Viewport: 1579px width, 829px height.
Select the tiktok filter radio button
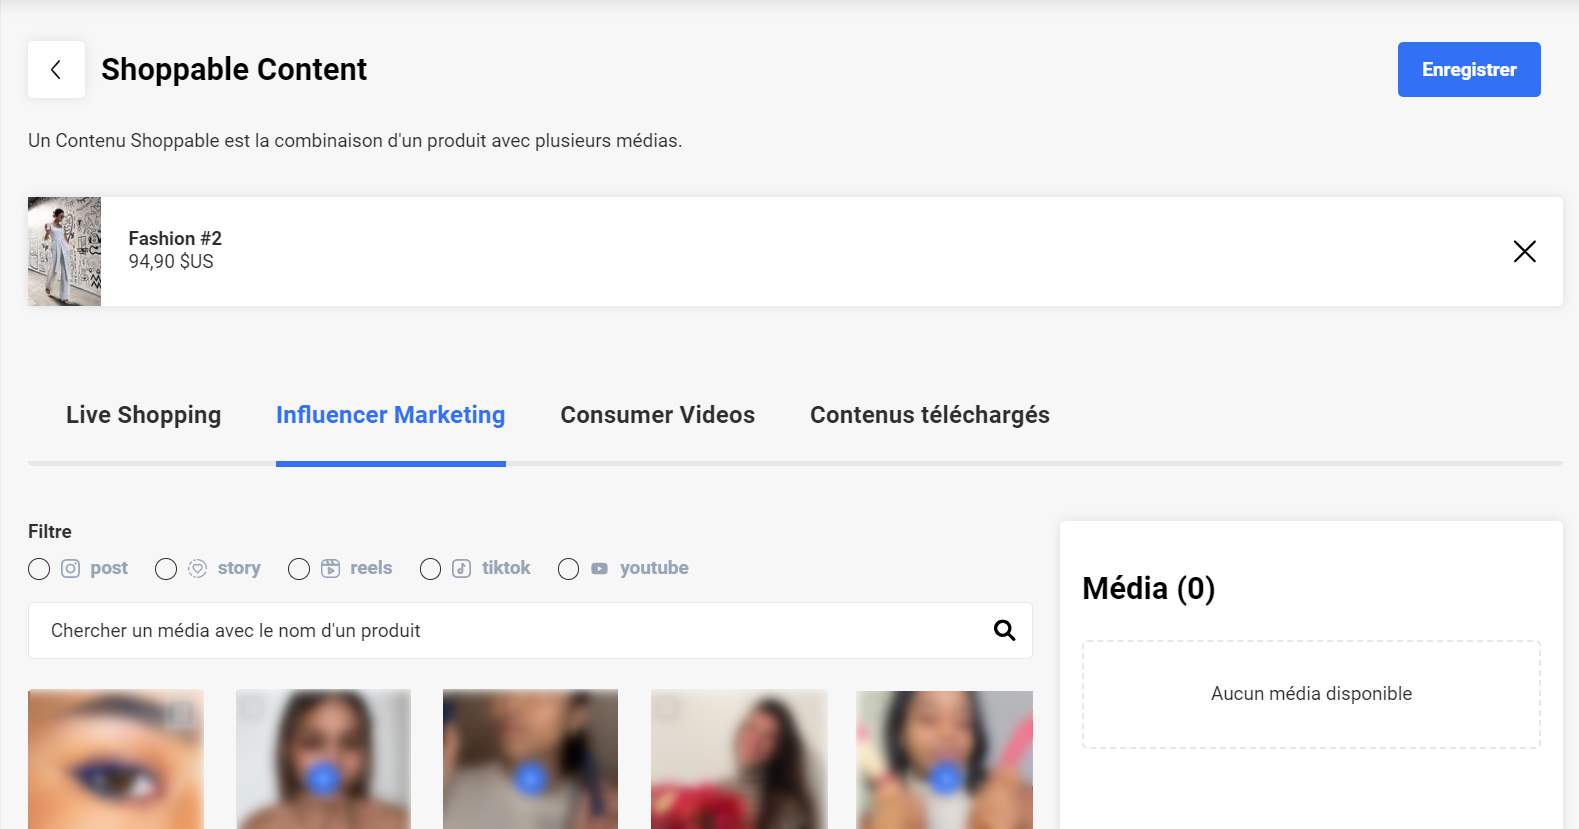click(x=430, y=569)
